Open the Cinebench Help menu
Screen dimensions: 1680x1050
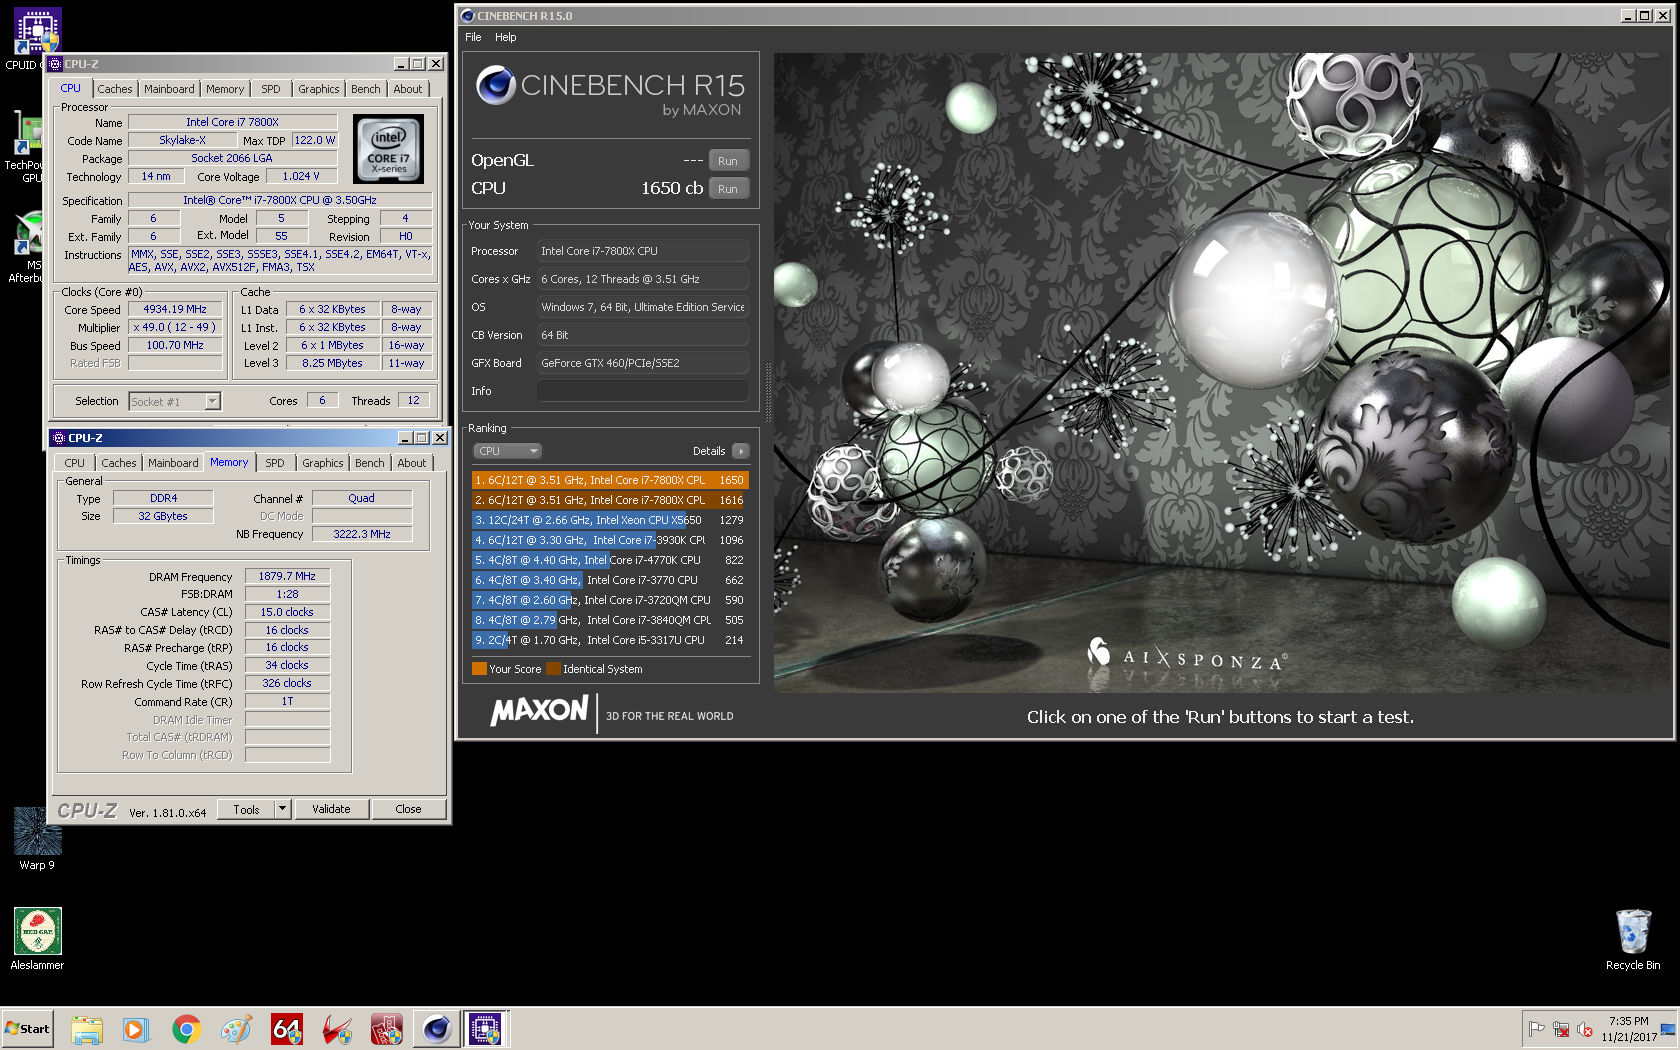pyautogui.click(x=506, y=37)
